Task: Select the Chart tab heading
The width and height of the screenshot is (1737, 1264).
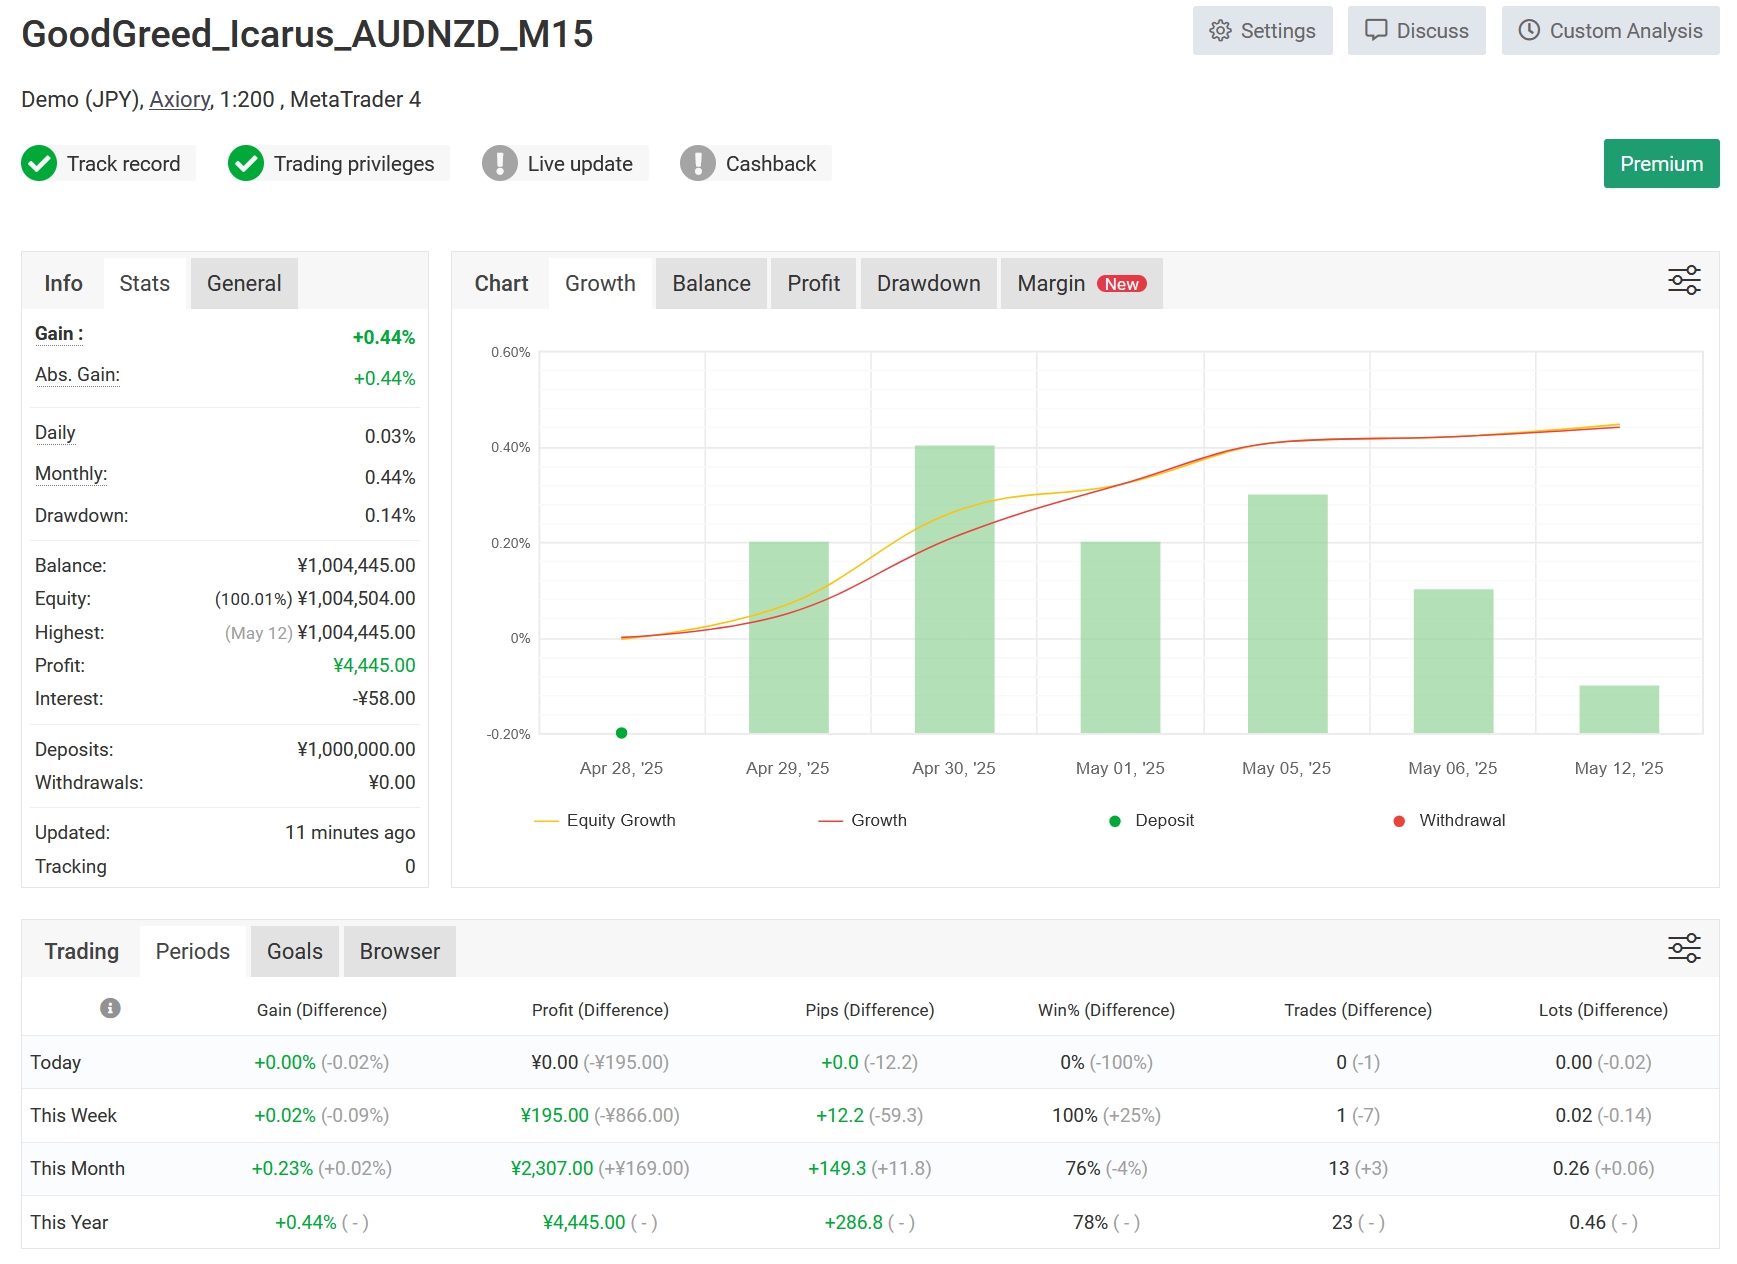Action: click(x=501, y=284)
